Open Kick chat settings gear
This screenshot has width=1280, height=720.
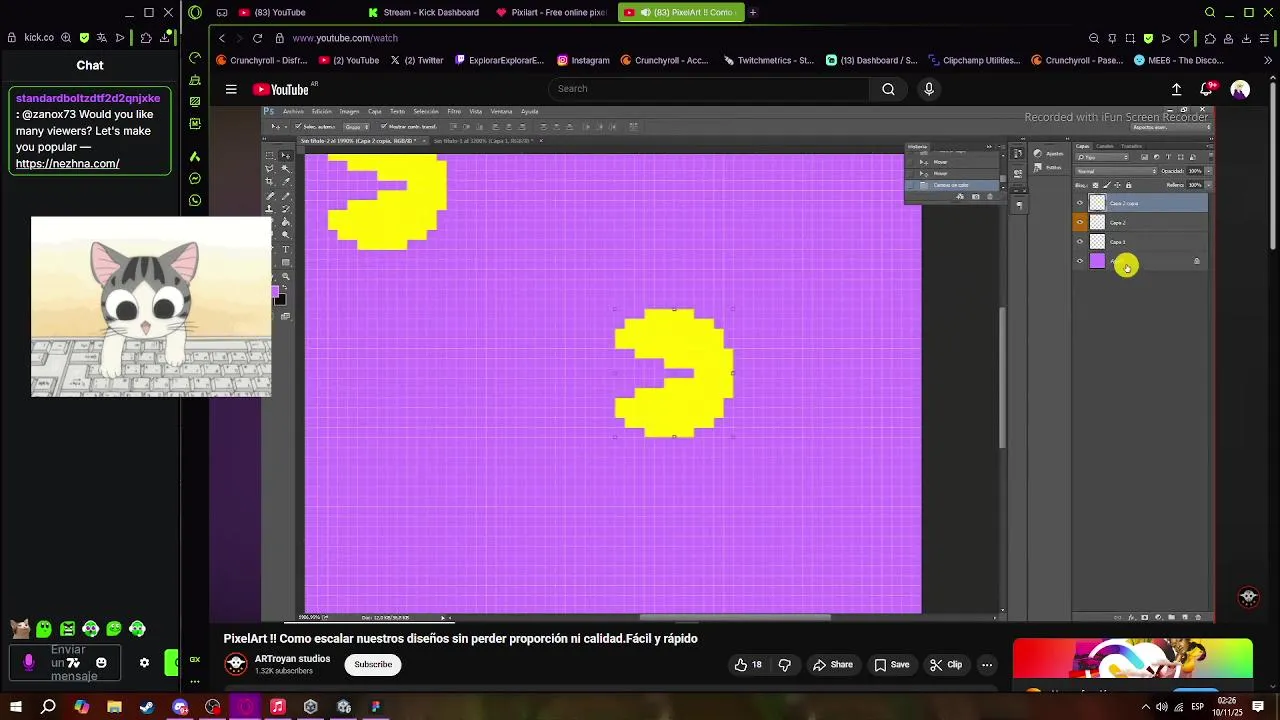click(144, 663)
